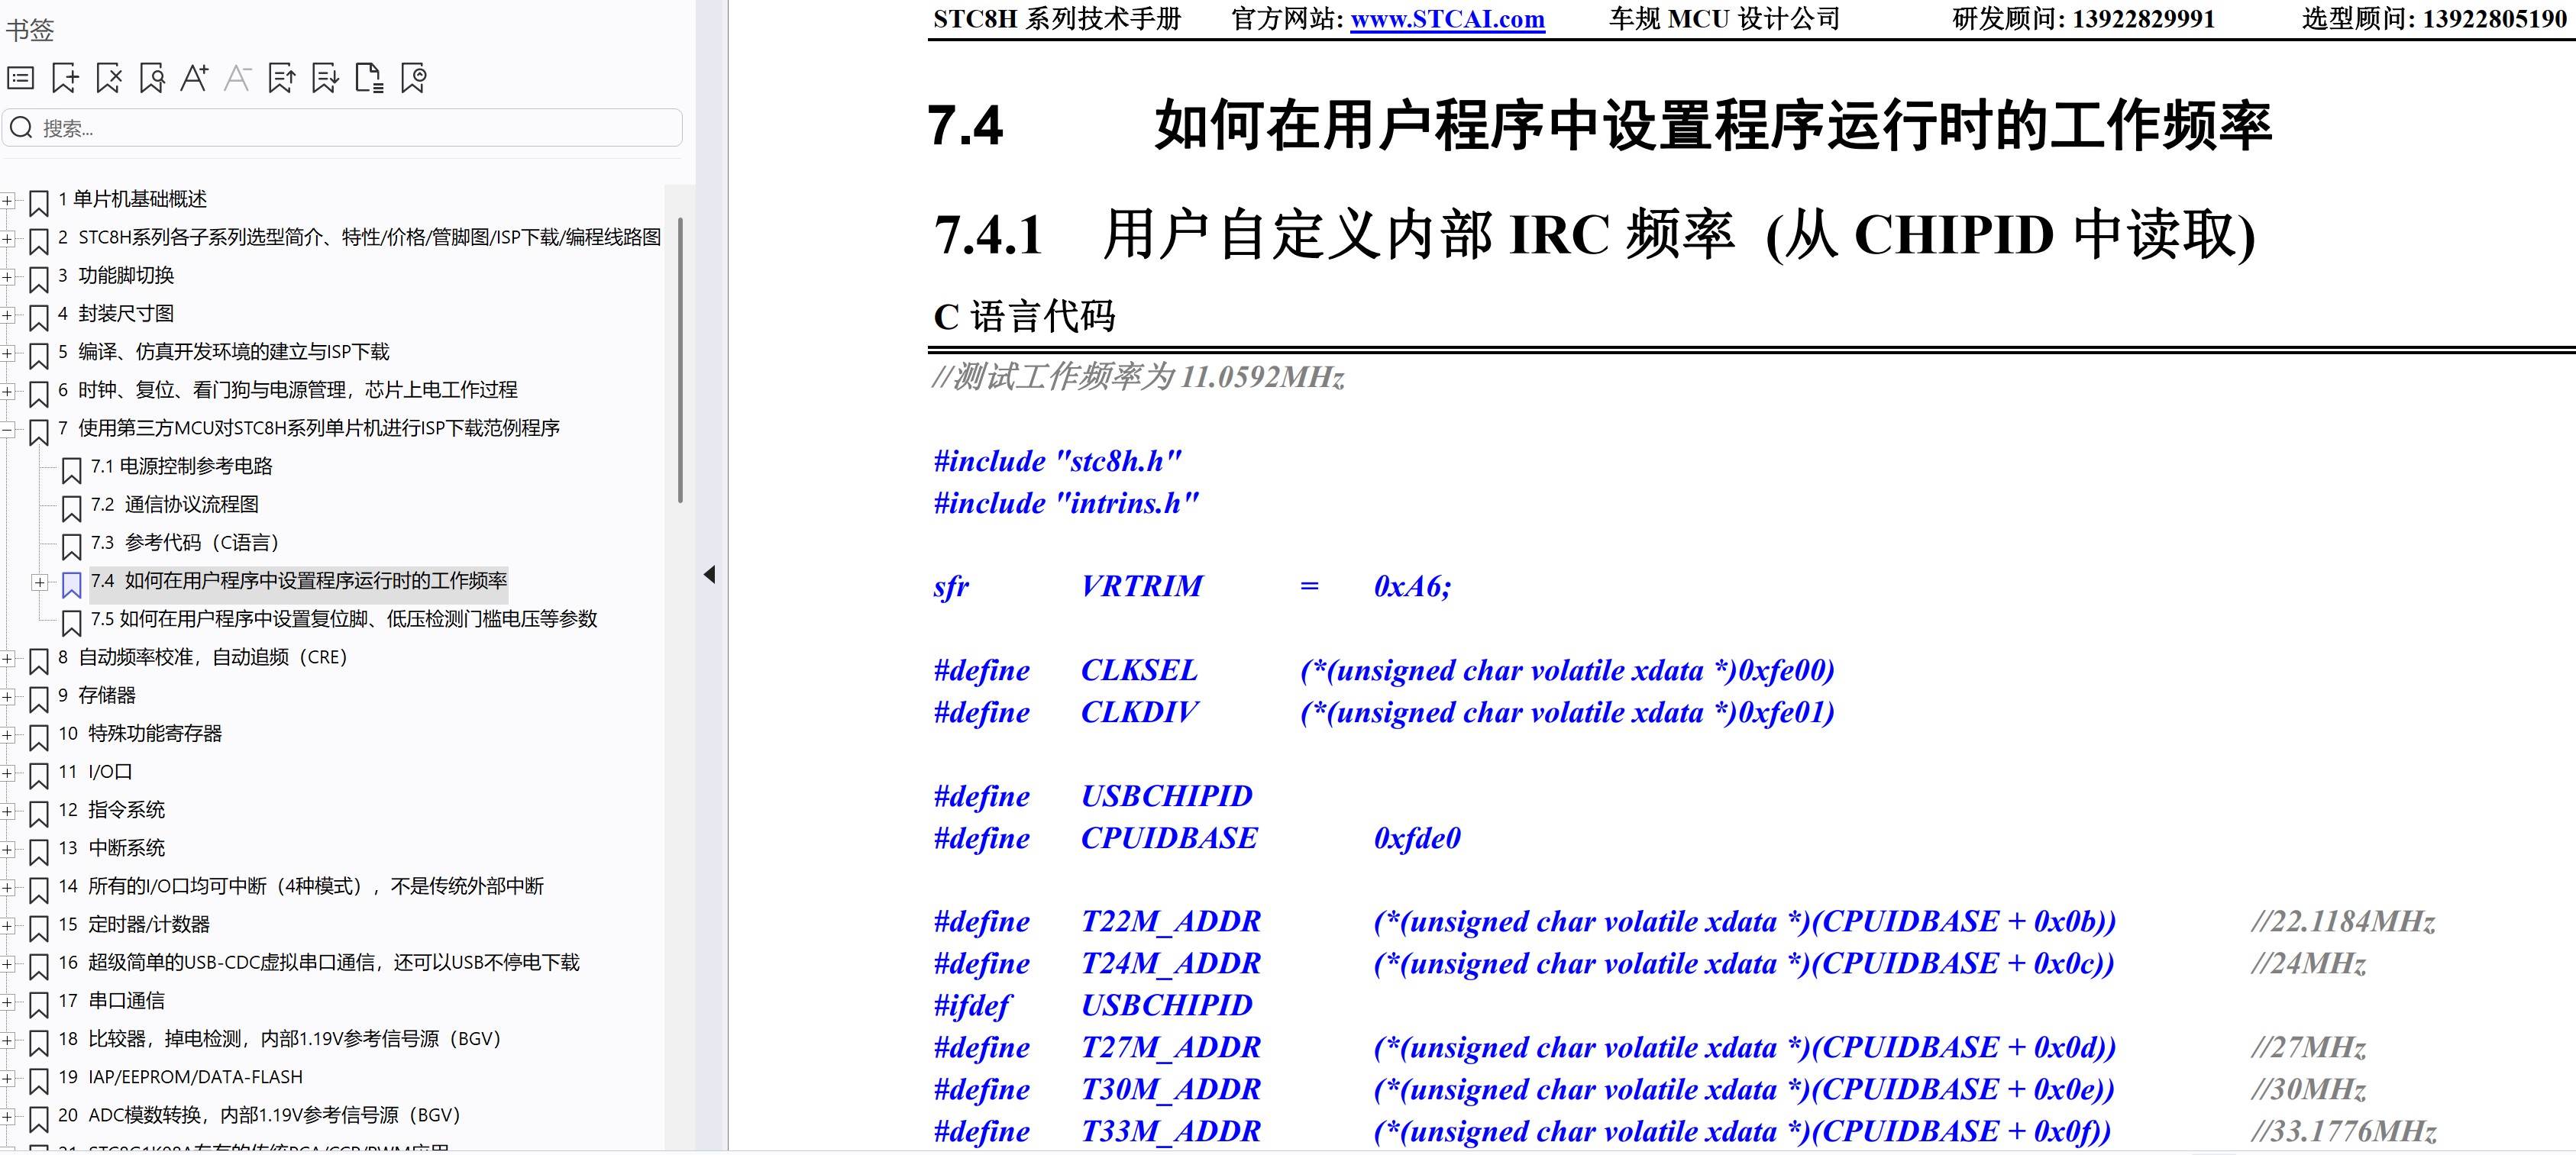
Task: Click the bookmark list view icon
Action: [21, 78]
